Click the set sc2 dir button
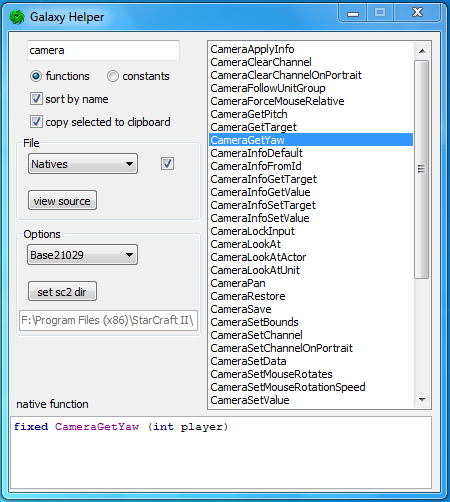This screenshot has width=450, height=502. pos(62,291)
